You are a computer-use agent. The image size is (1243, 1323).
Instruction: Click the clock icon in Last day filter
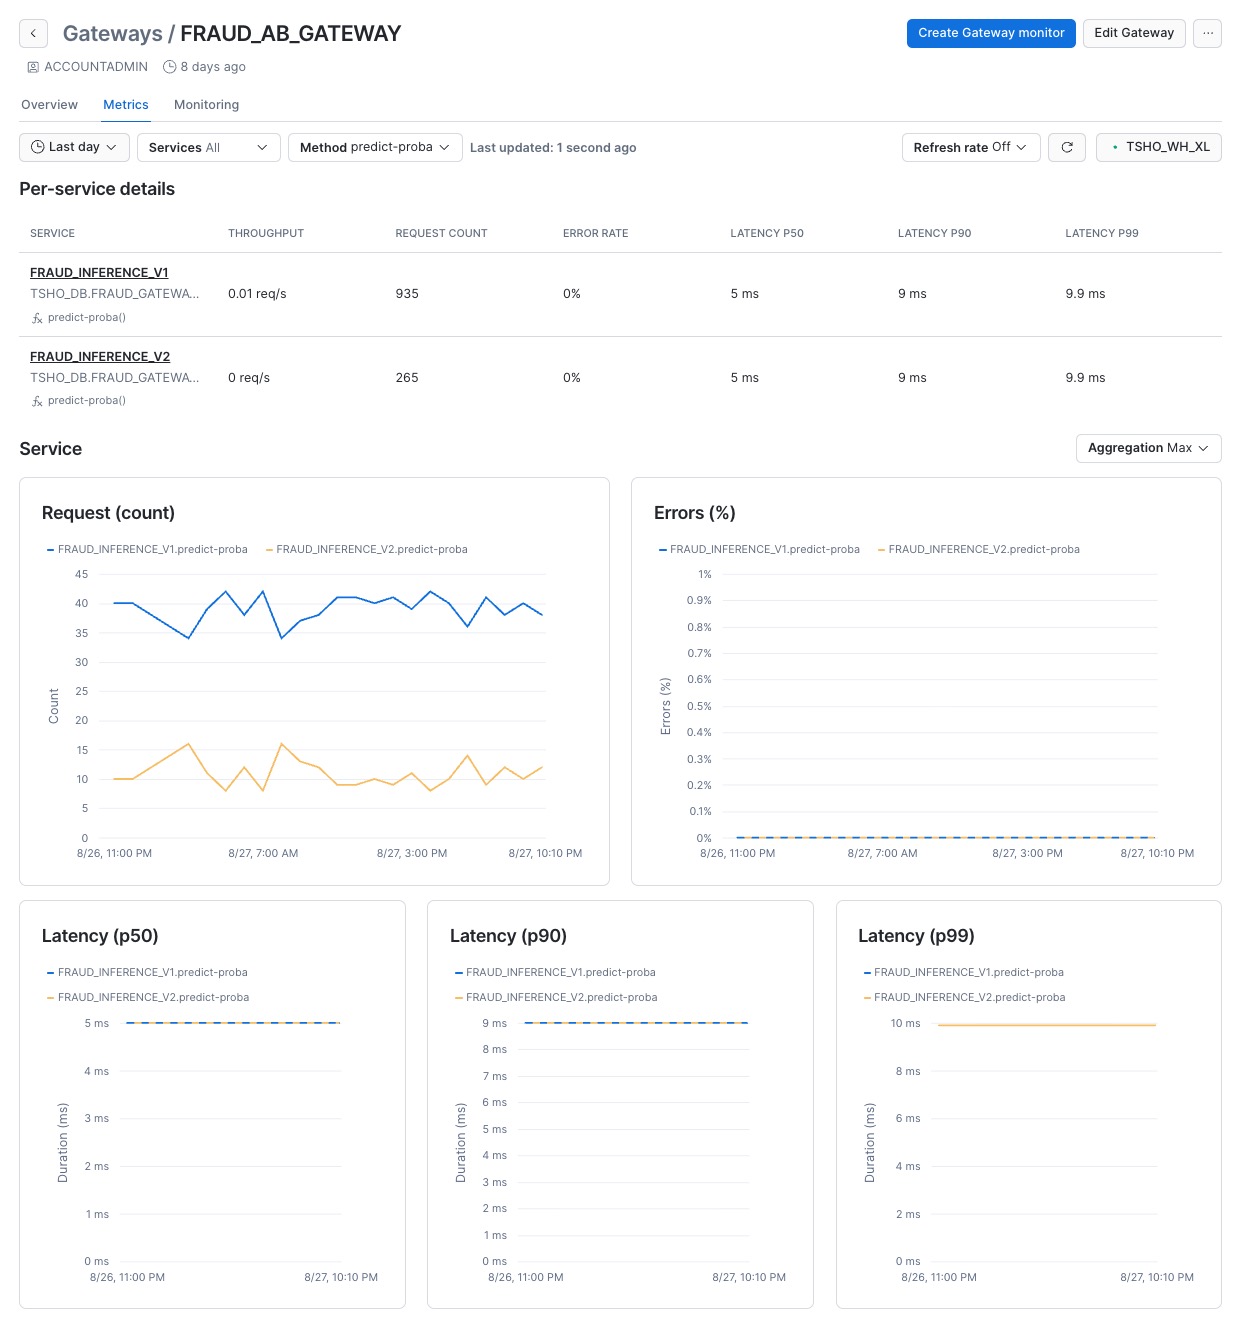pos(38,147)
